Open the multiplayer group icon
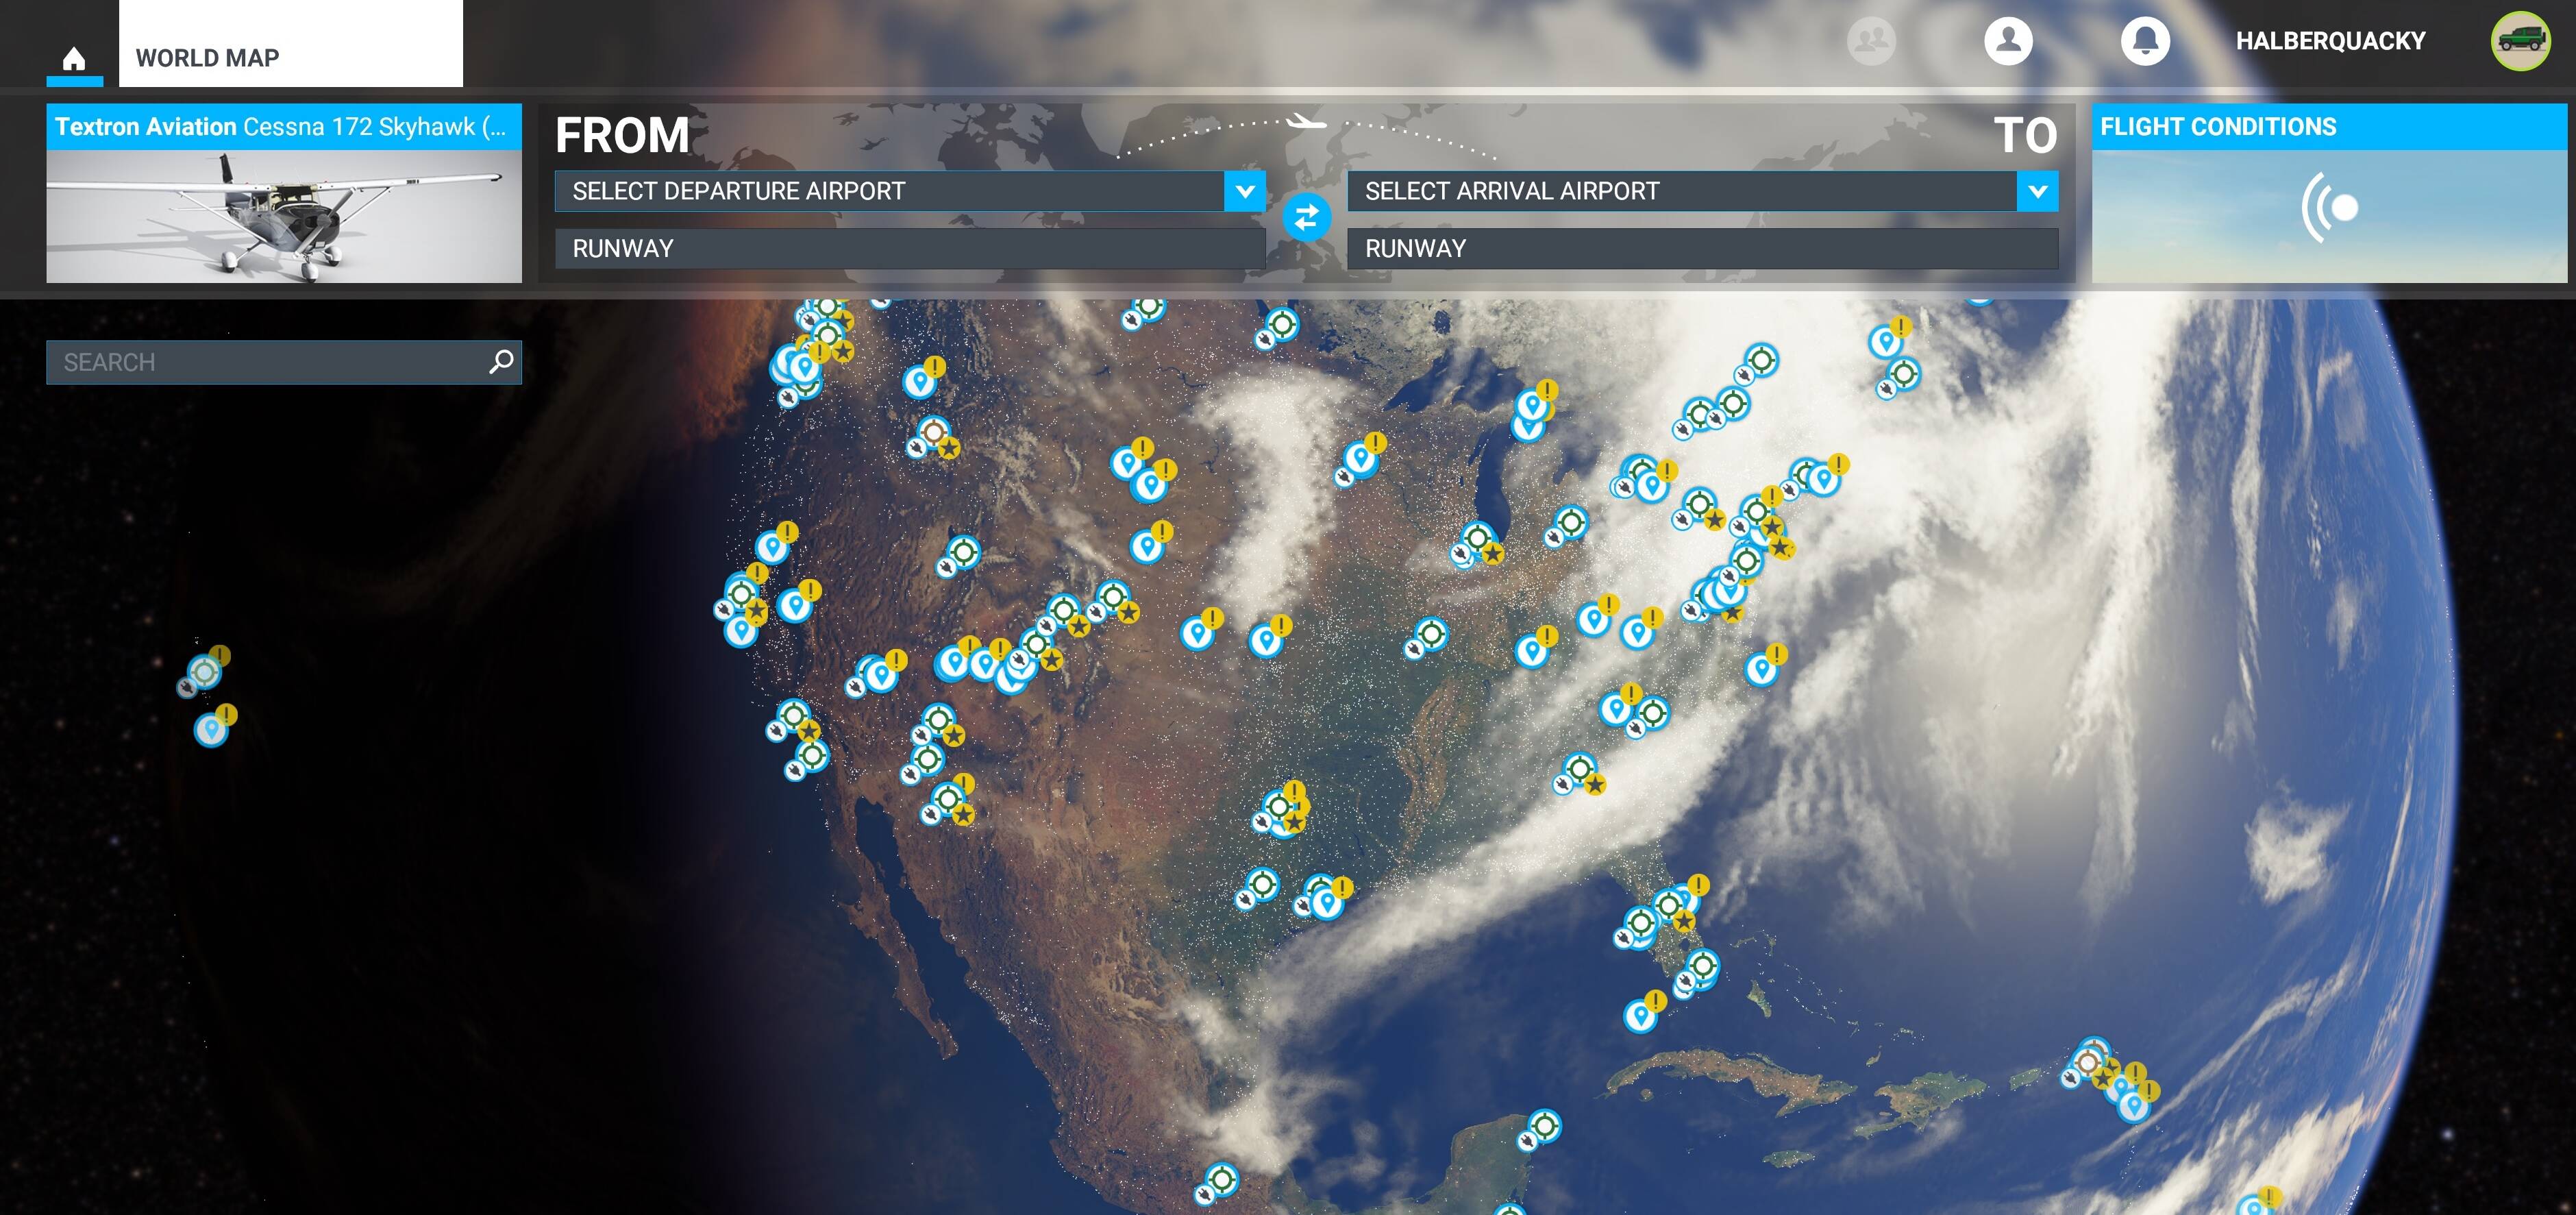Image resolution: width=2576 pixels, height=1215 pixels. [x=1871, y=41]
